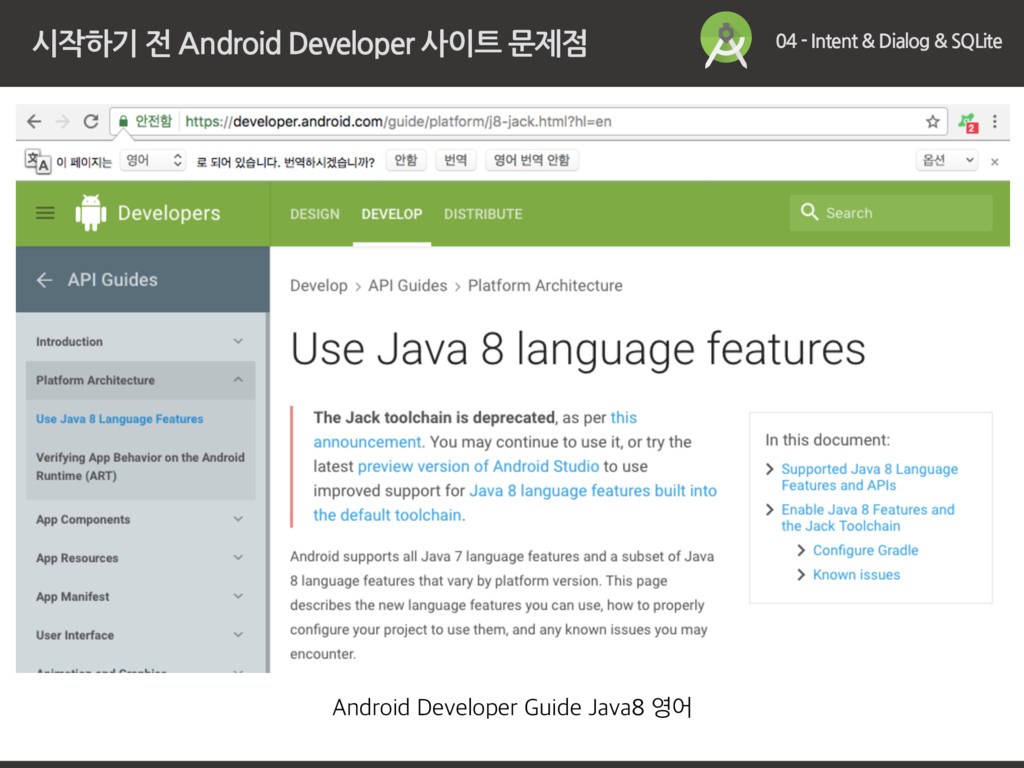Image resolution: width=1024 pixels, height=768 pixels.
Task: Switch to the DESIGN tab
Action: 315,214
